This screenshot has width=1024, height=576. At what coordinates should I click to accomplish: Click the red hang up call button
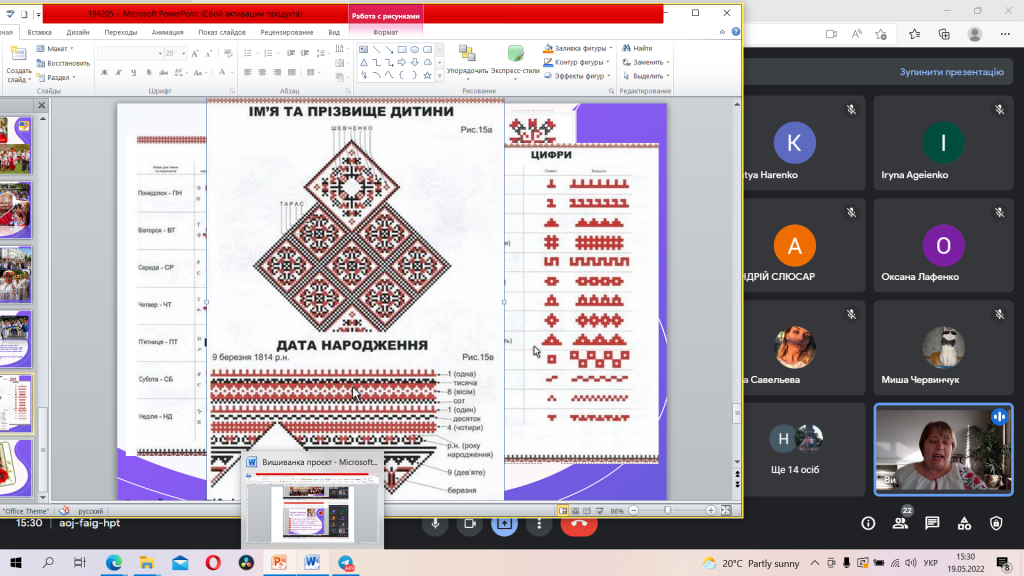[x=580, y=523]
